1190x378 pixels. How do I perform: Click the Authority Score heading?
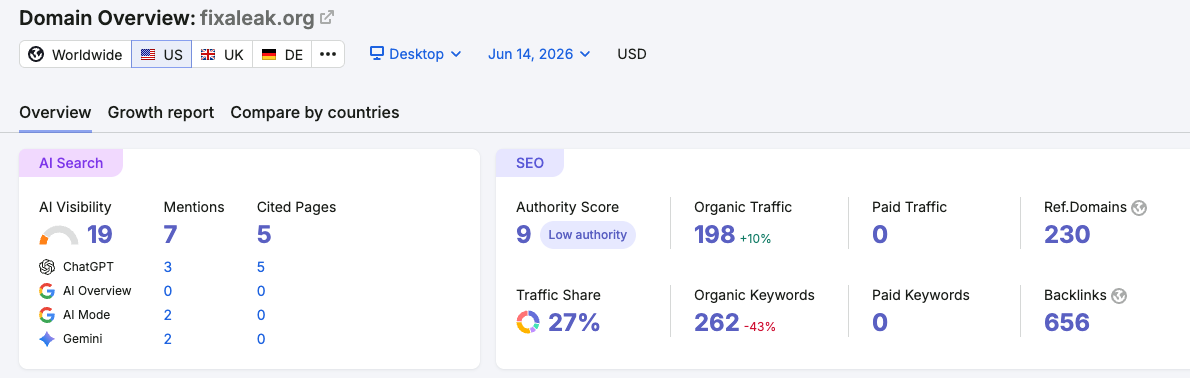tap(568, 207)
